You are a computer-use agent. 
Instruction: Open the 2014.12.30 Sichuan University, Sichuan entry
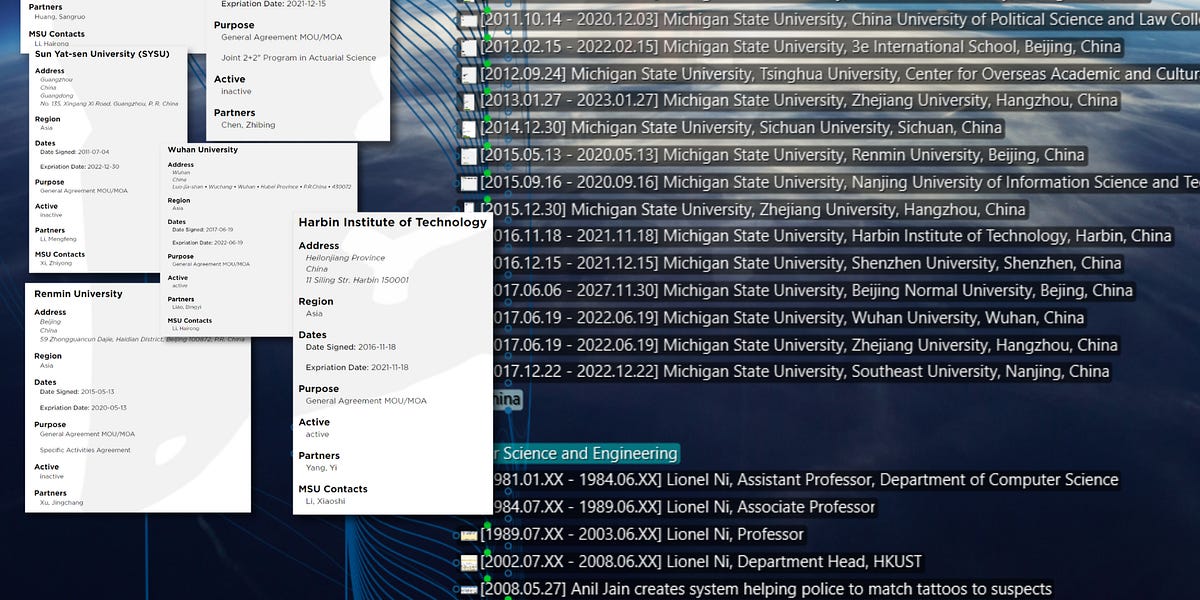(x=741, y=127)
